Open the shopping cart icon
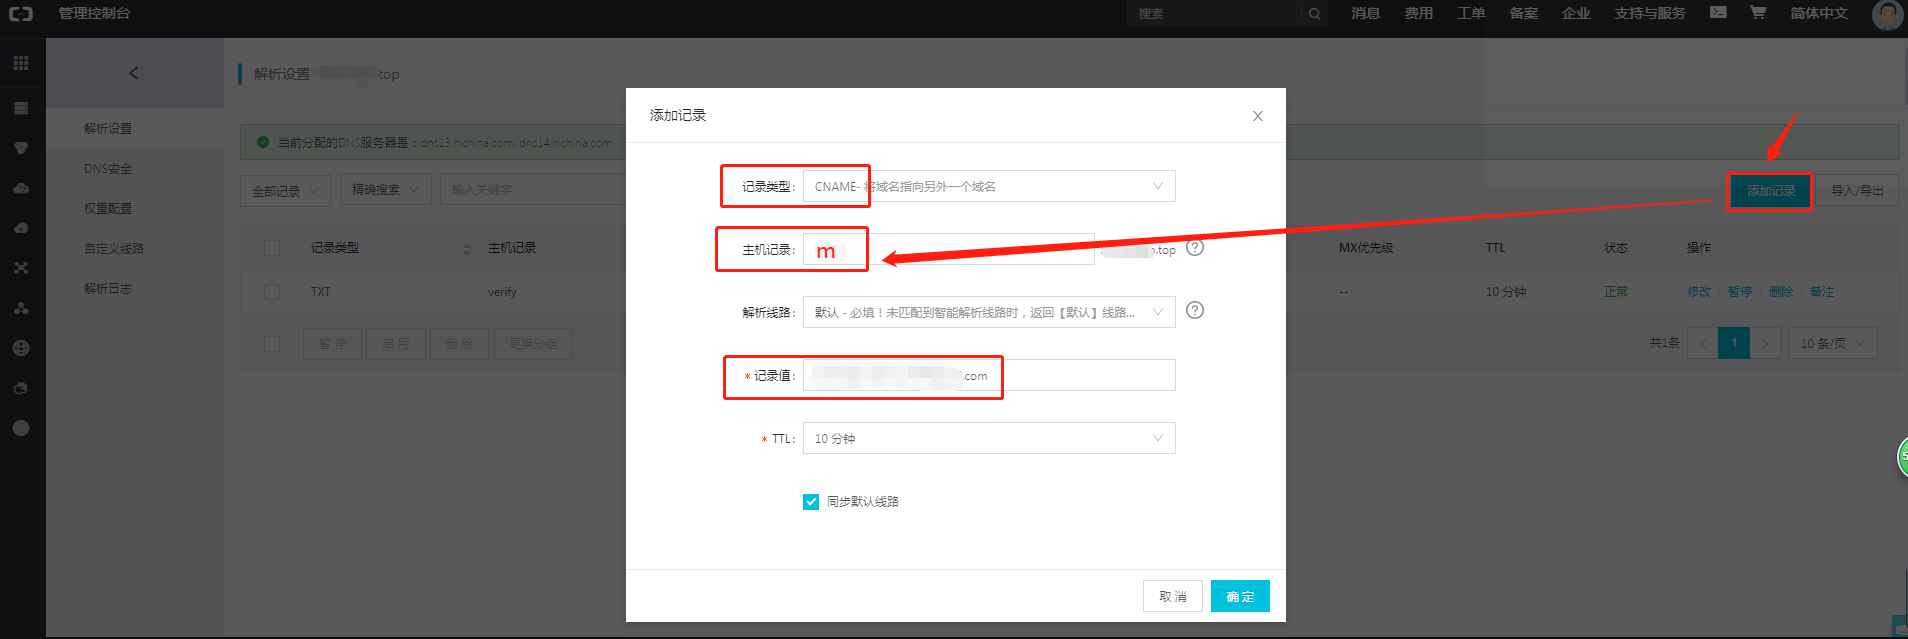Screen dimensions: 1908x639 tap(1758, 13)
